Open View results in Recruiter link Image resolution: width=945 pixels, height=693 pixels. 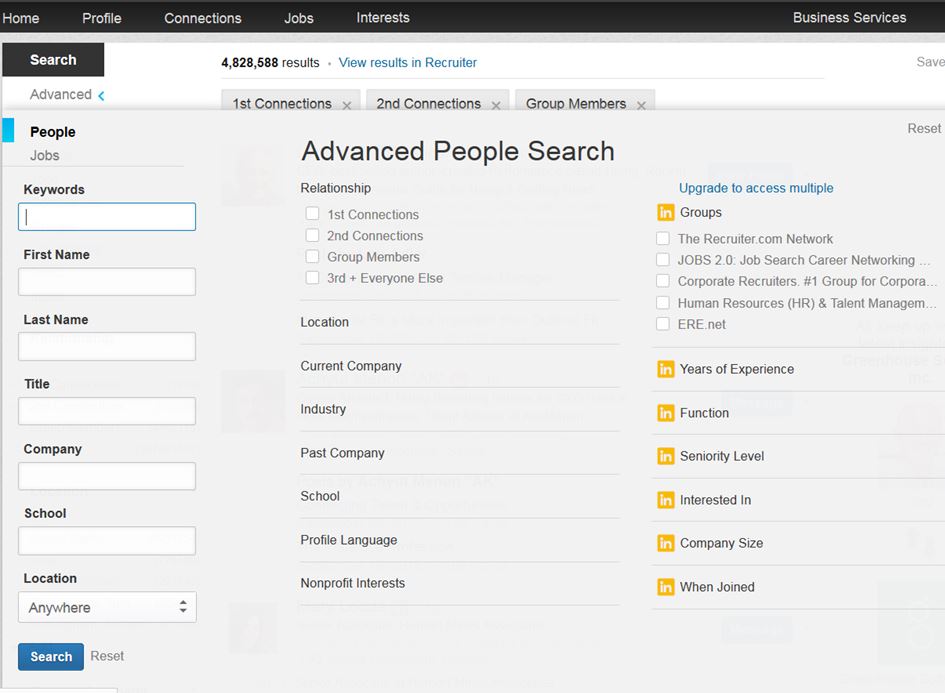pyautogui.click(x=407, y=63)
